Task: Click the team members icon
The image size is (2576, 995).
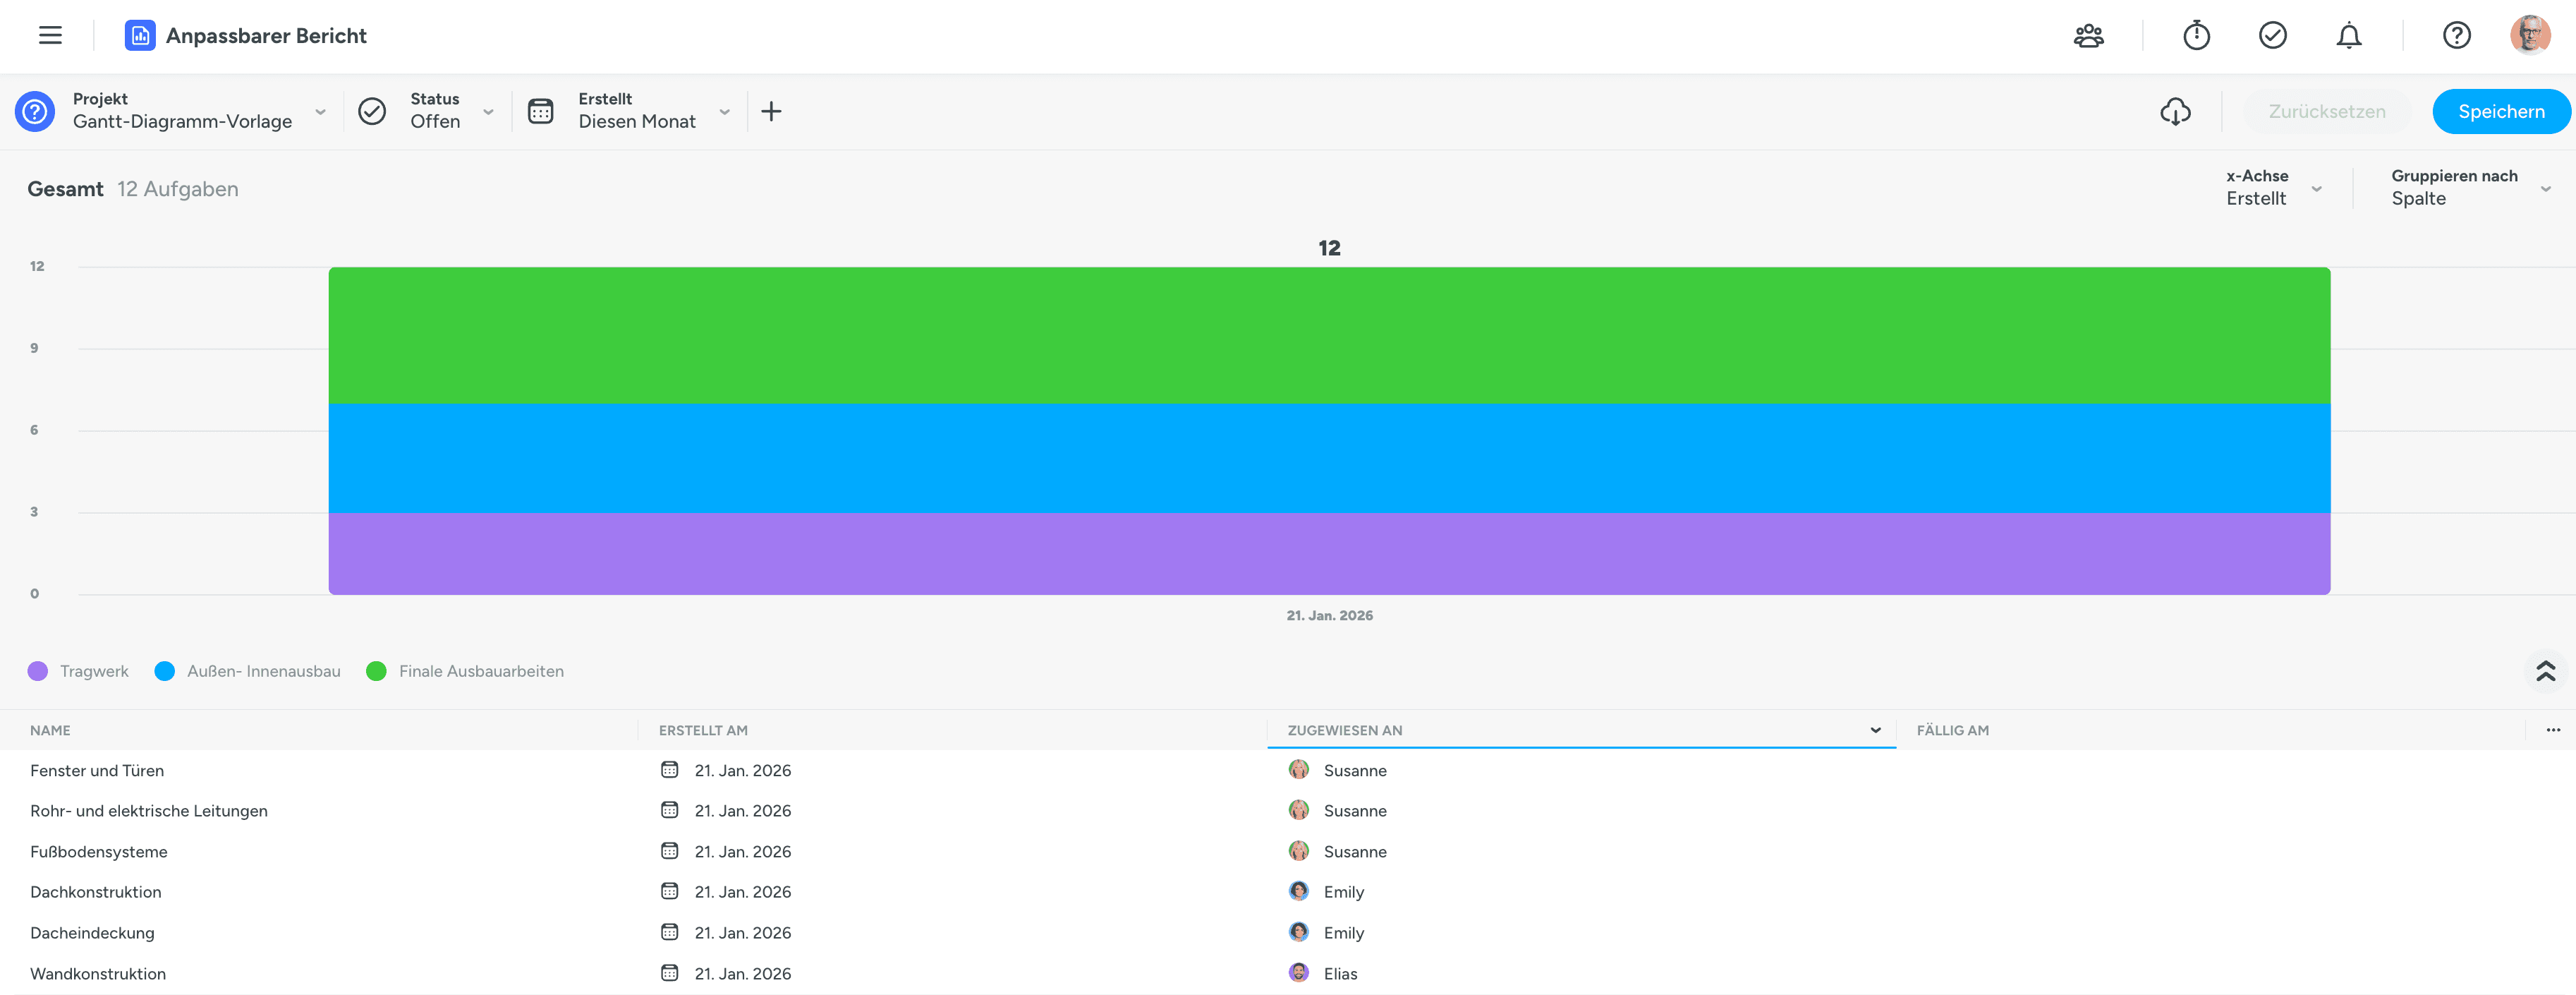Action: (2088, 36)
